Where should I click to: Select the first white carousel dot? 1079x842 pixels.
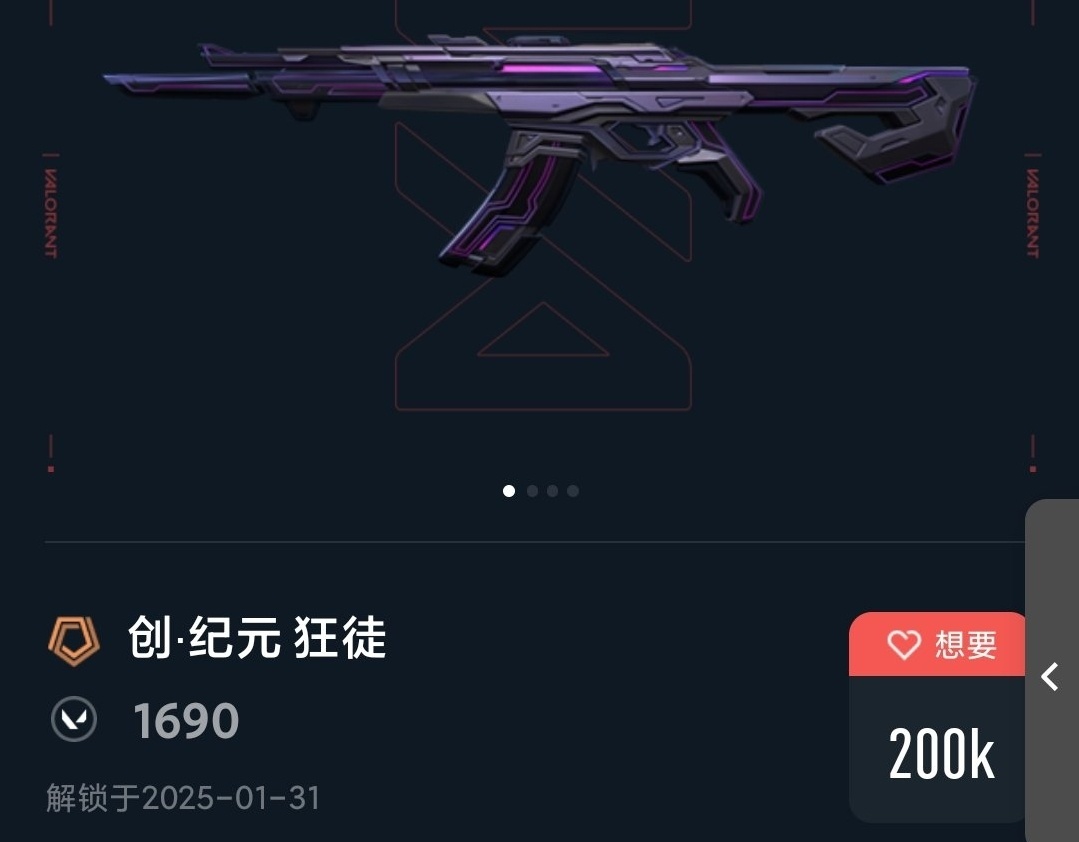(509, 490)
